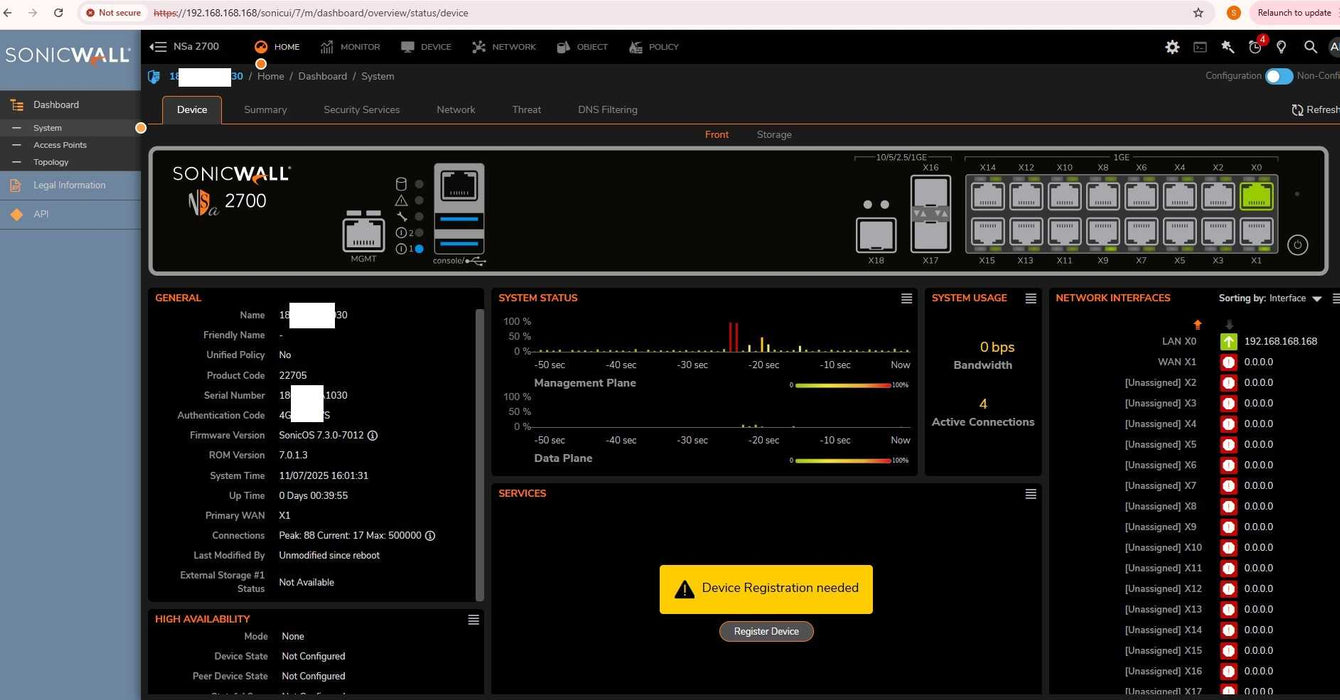The image size is (1340, 700).
Task: Toggle Configuration / Non-Config mode switch
Action: 1278,76
